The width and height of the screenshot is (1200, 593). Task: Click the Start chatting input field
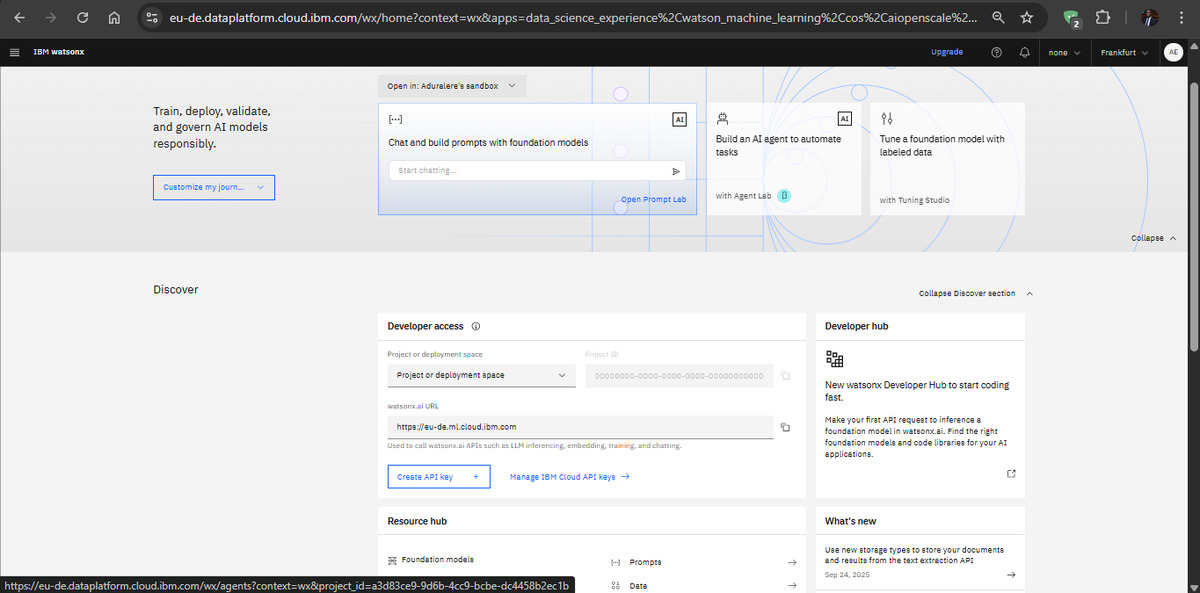click(x=528, y=171)
